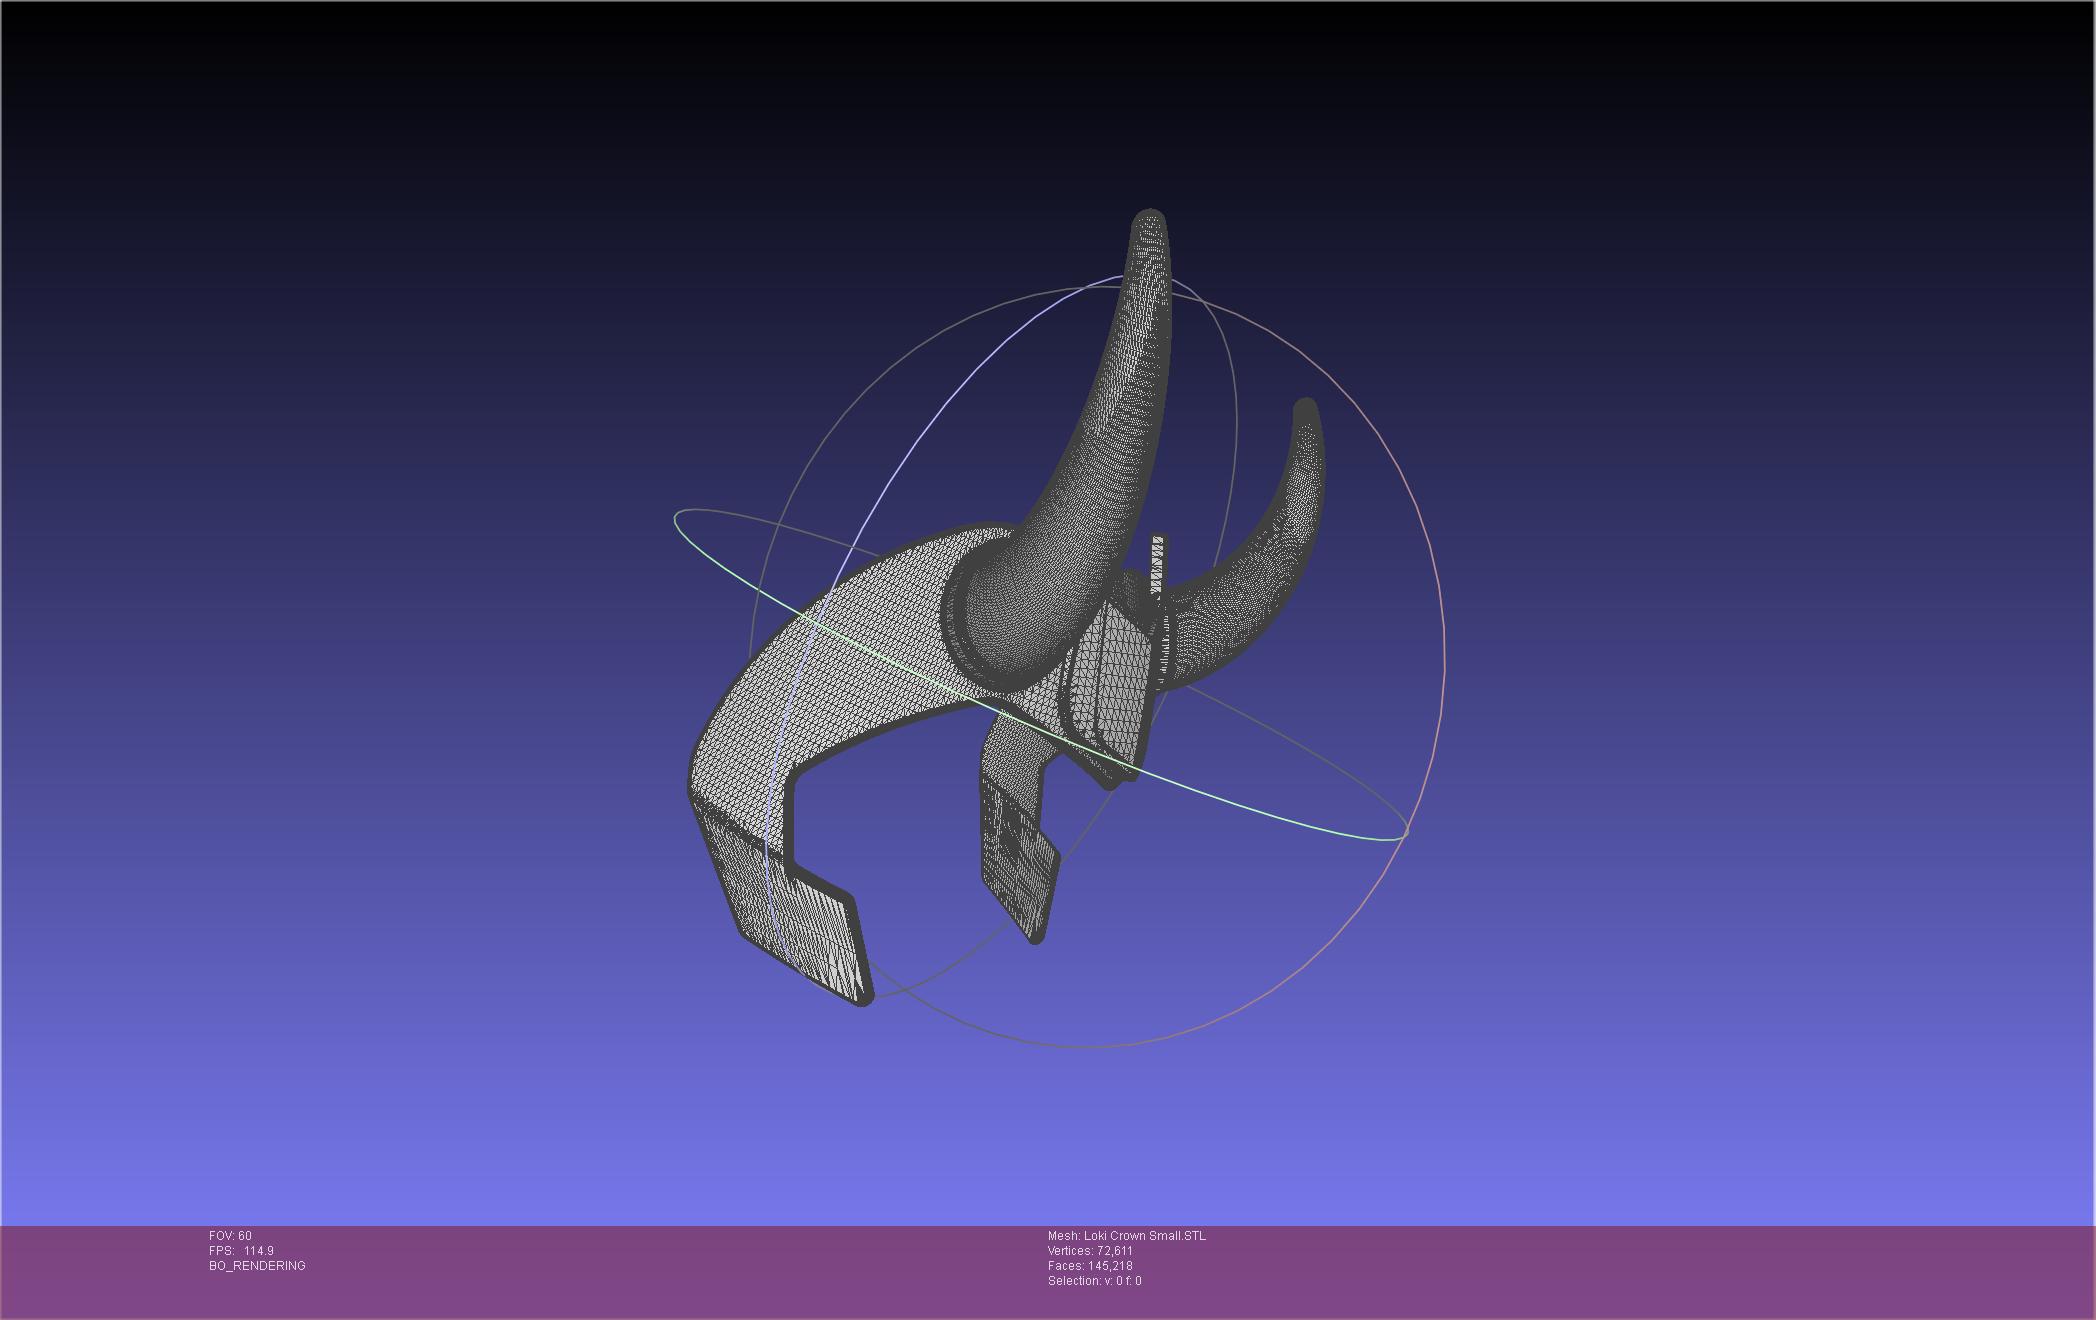Click the 'BO_RENDERING' status label
The image size is (2096, 1320).
tap(257, 1266)
